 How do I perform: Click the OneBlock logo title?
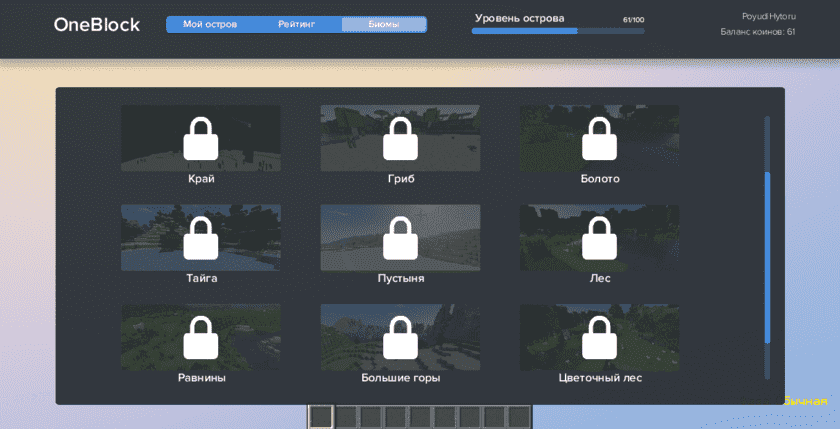(97, 24)
